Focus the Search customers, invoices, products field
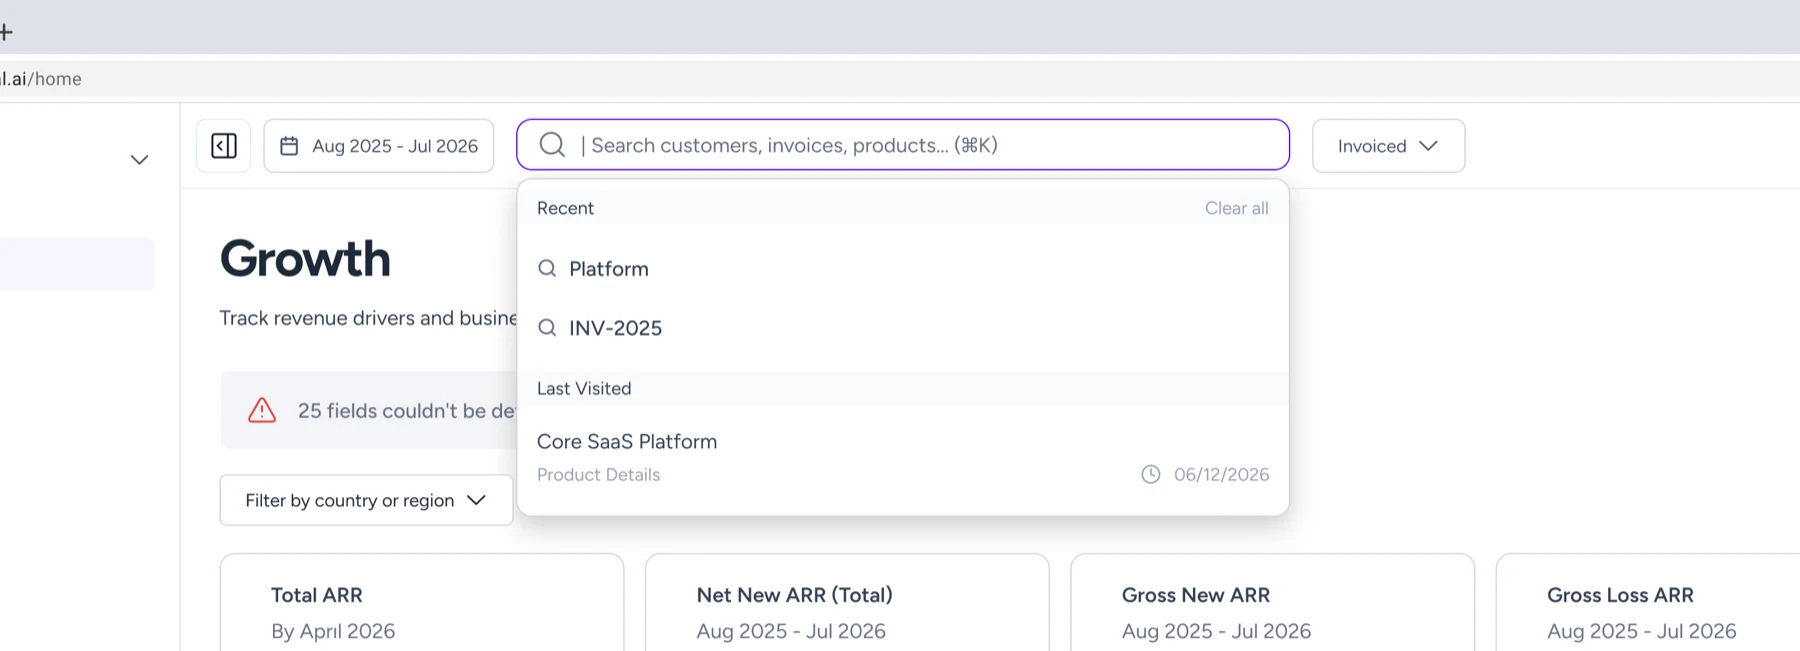 903,145
